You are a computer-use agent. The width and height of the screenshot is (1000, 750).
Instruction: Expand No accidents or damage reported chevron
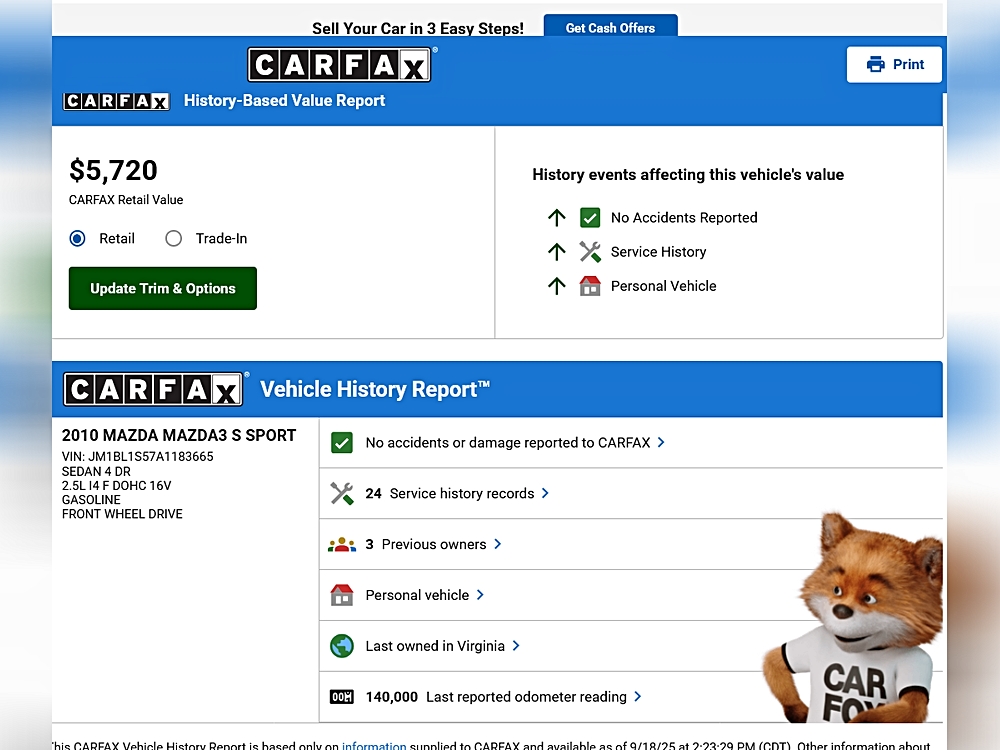point(661,442)
